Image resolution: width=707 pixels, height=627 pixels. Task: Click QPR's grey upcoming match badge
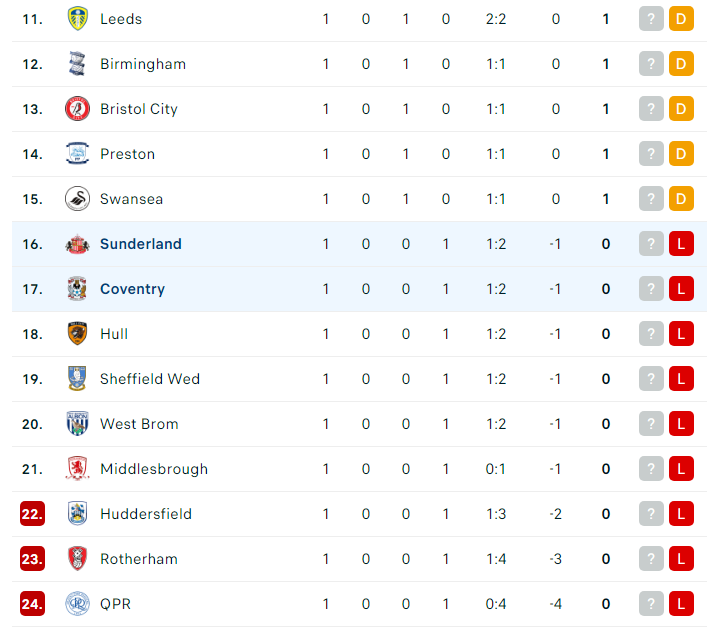pos(651,604)
